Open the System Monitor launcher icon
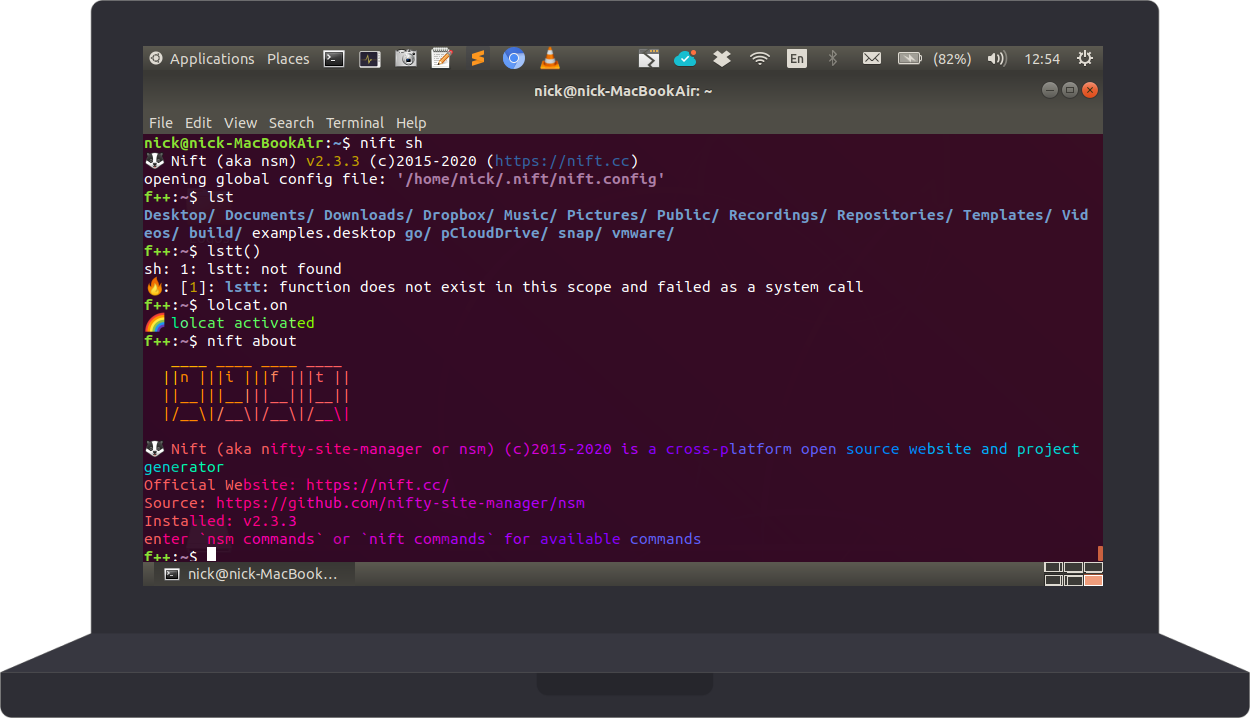This screenshot has height=718, width=1250. click(370, 59)
